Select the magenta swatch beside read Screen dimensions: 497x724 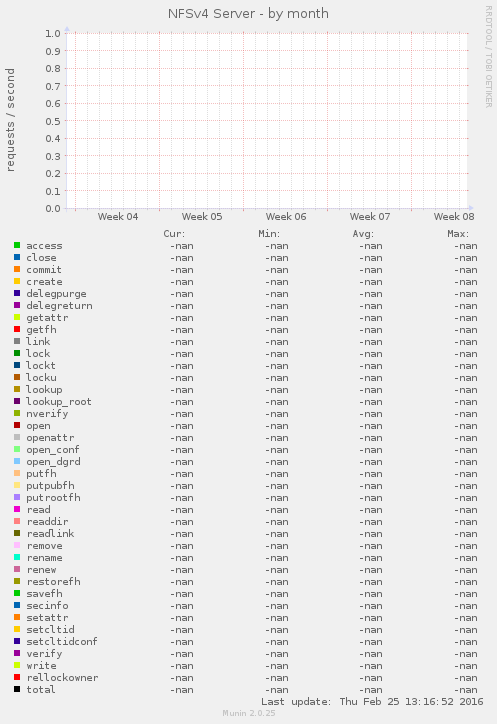click(17, 509)
